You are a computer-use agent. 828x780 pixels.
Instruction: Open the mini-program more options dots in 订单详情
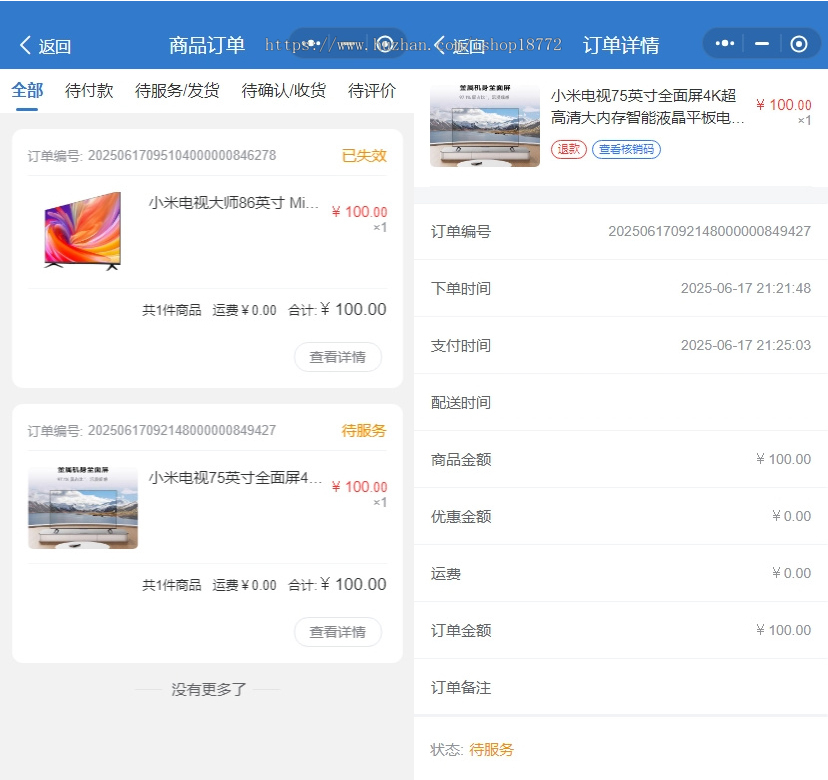point(724,43)
